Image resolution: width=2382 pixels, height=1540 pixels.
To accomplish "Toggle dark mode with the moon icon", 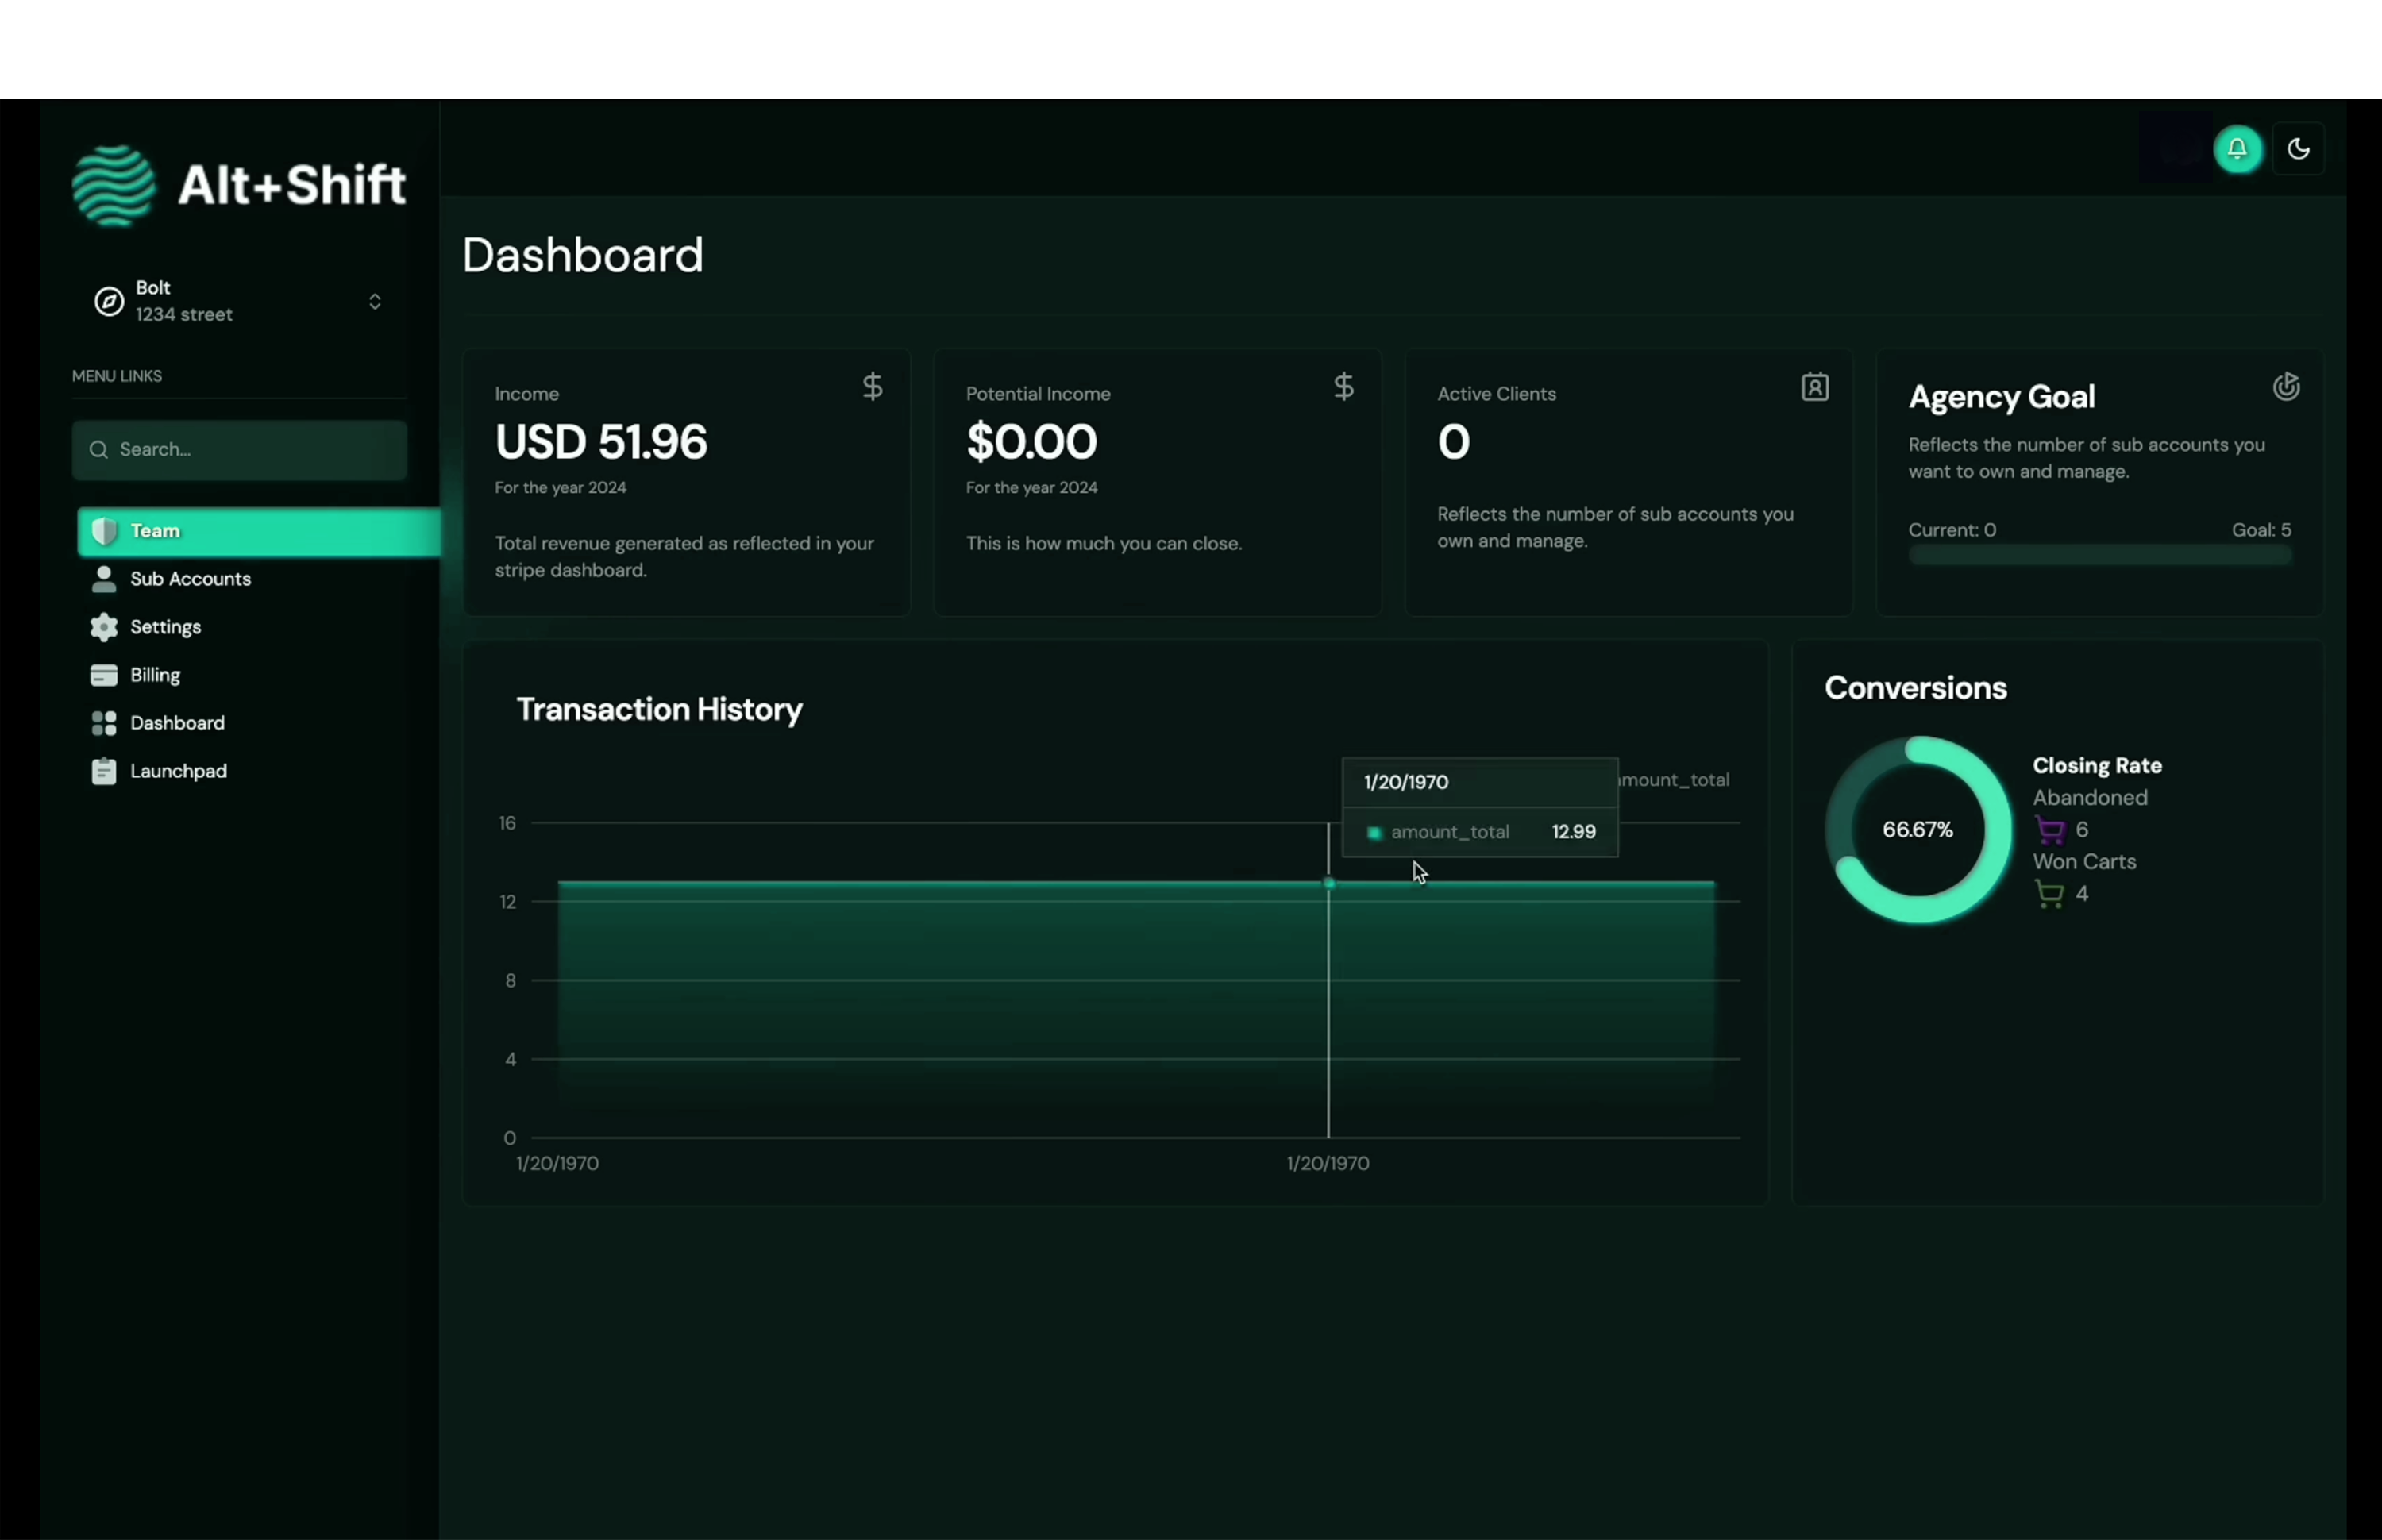I will click(2298, 150).
